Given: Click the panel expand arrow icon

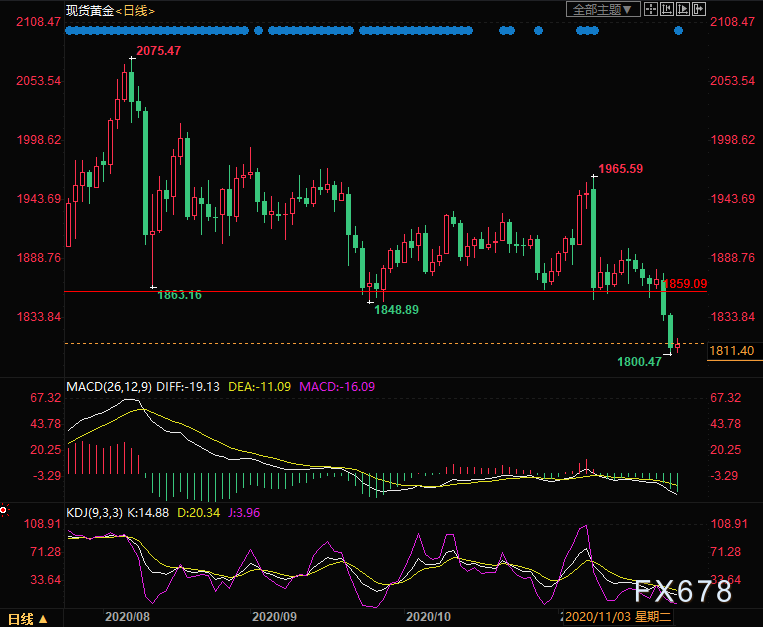Looking at the screenshot, I should [699, 9].
